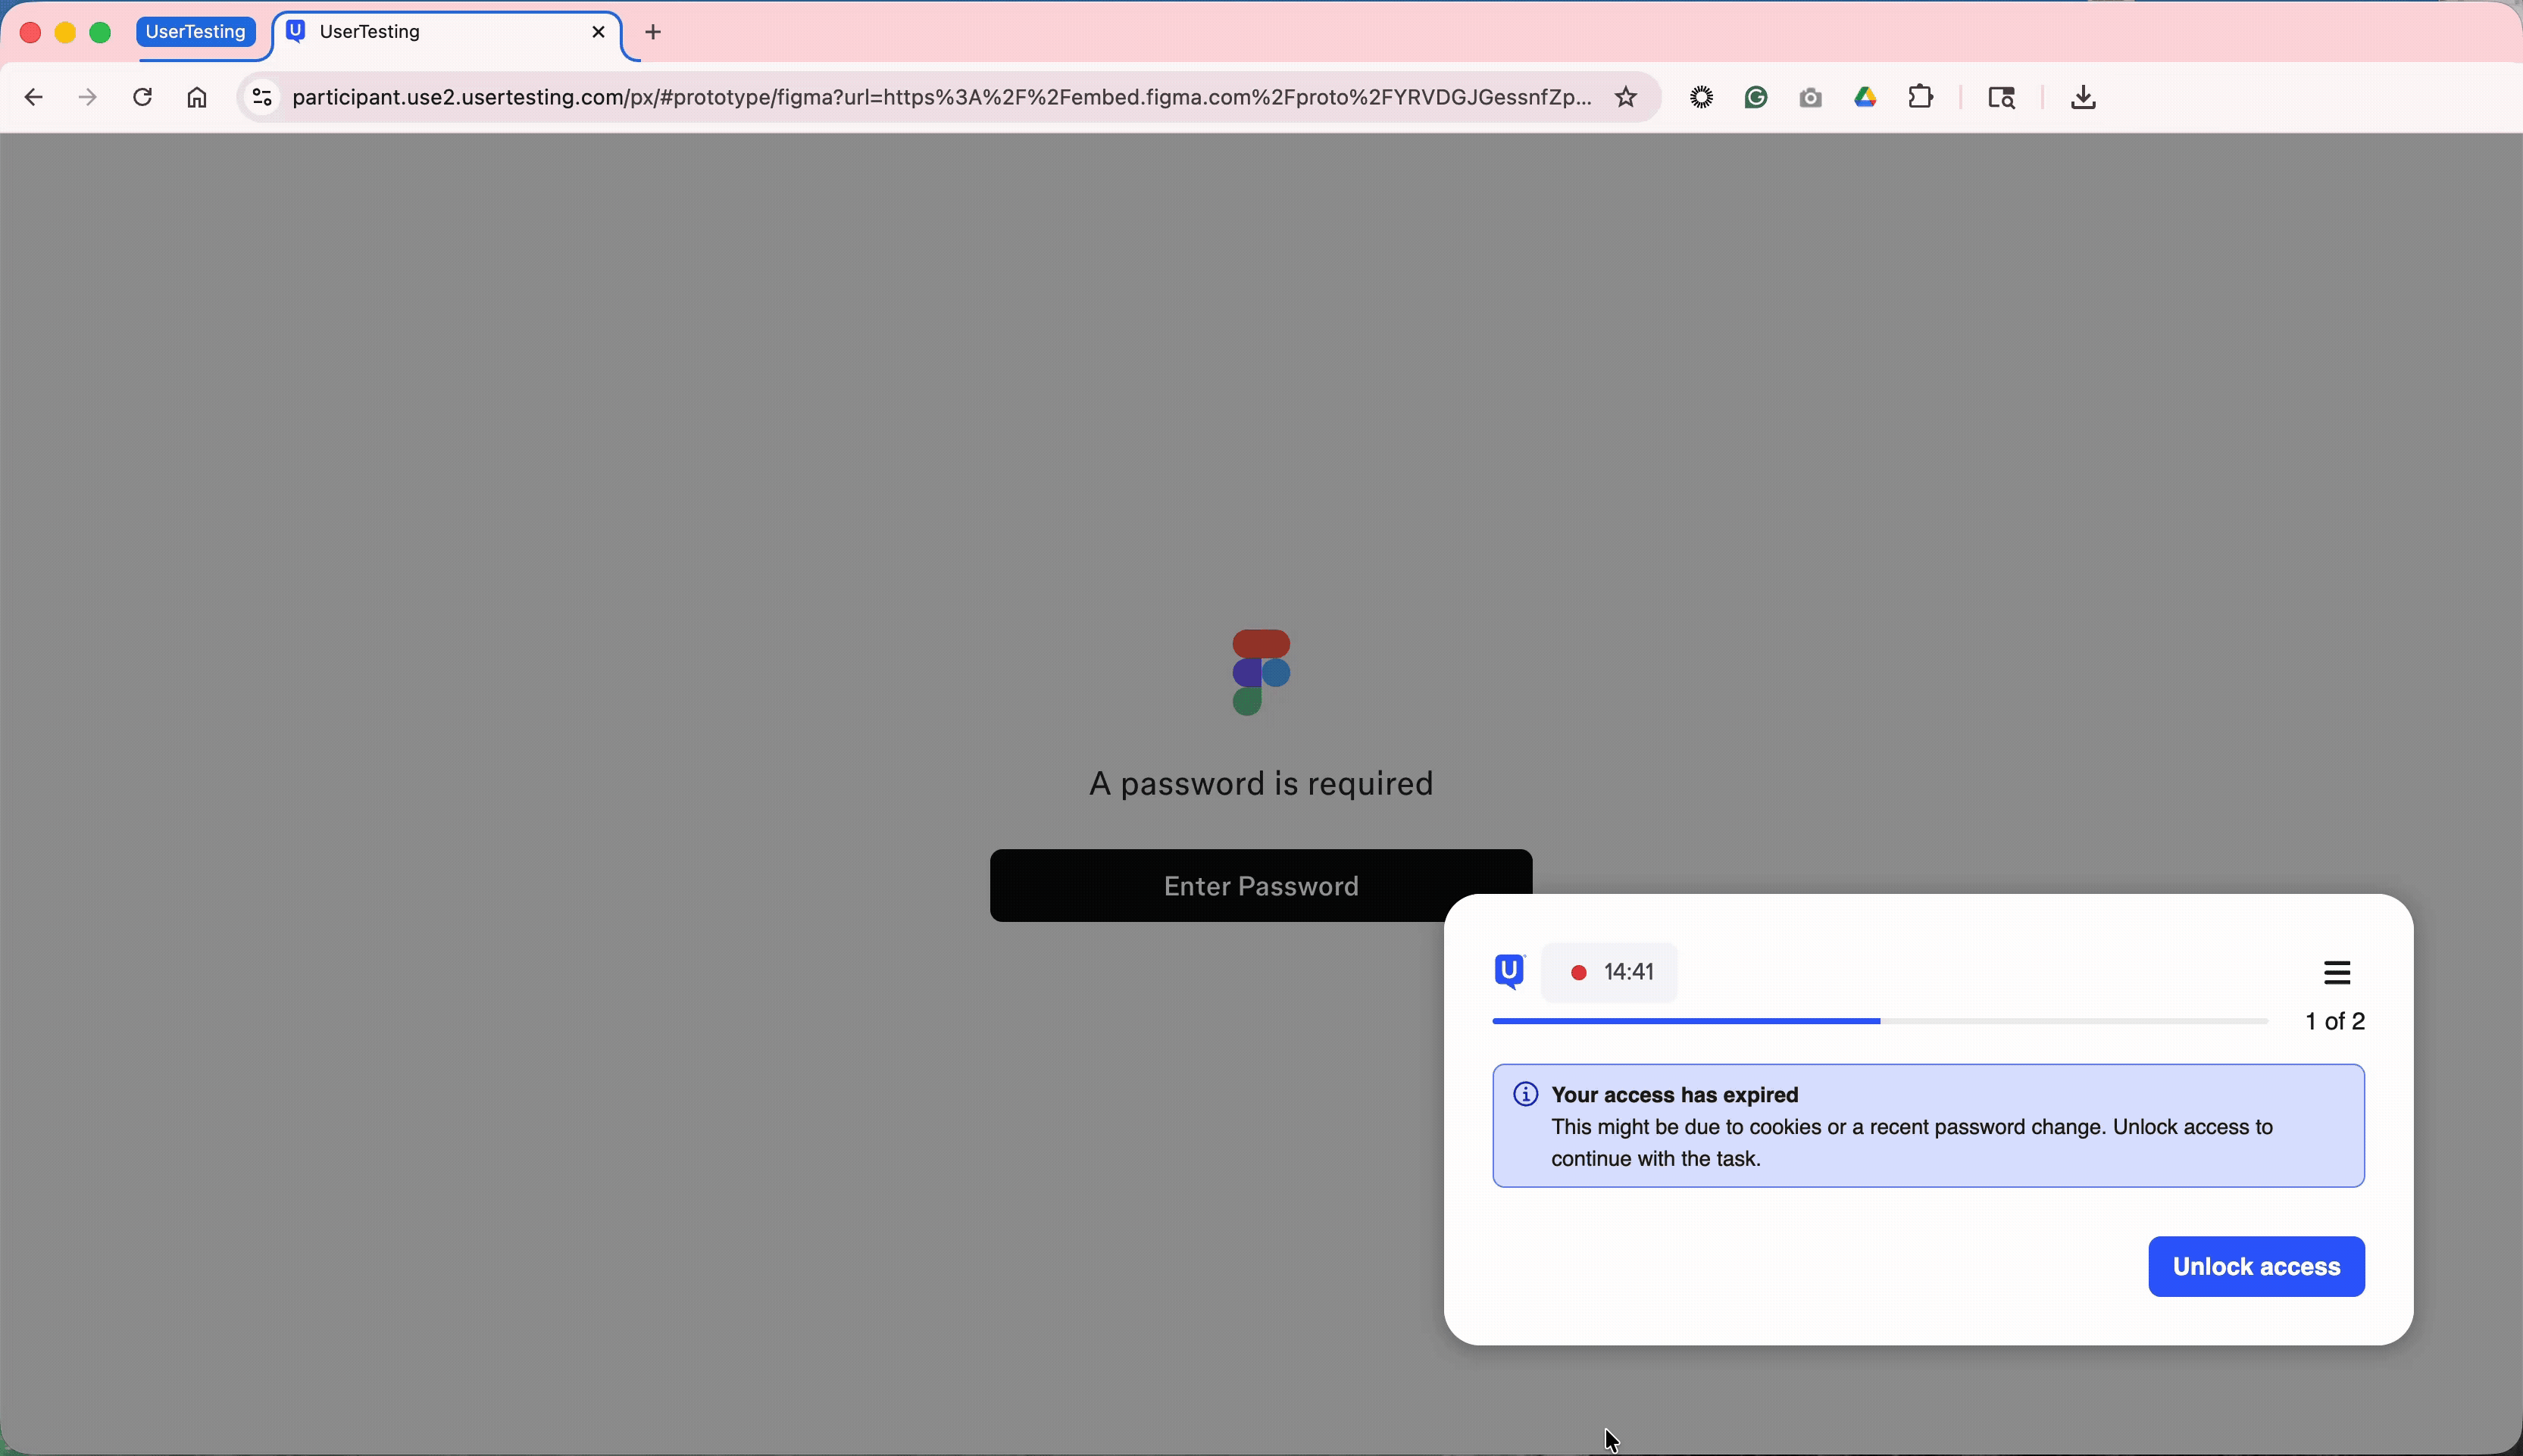This screenshot has width=2523, height=1456.
Task: Open the UserTesting hamburger menu in the overlay
Action: pos(2338,971)
